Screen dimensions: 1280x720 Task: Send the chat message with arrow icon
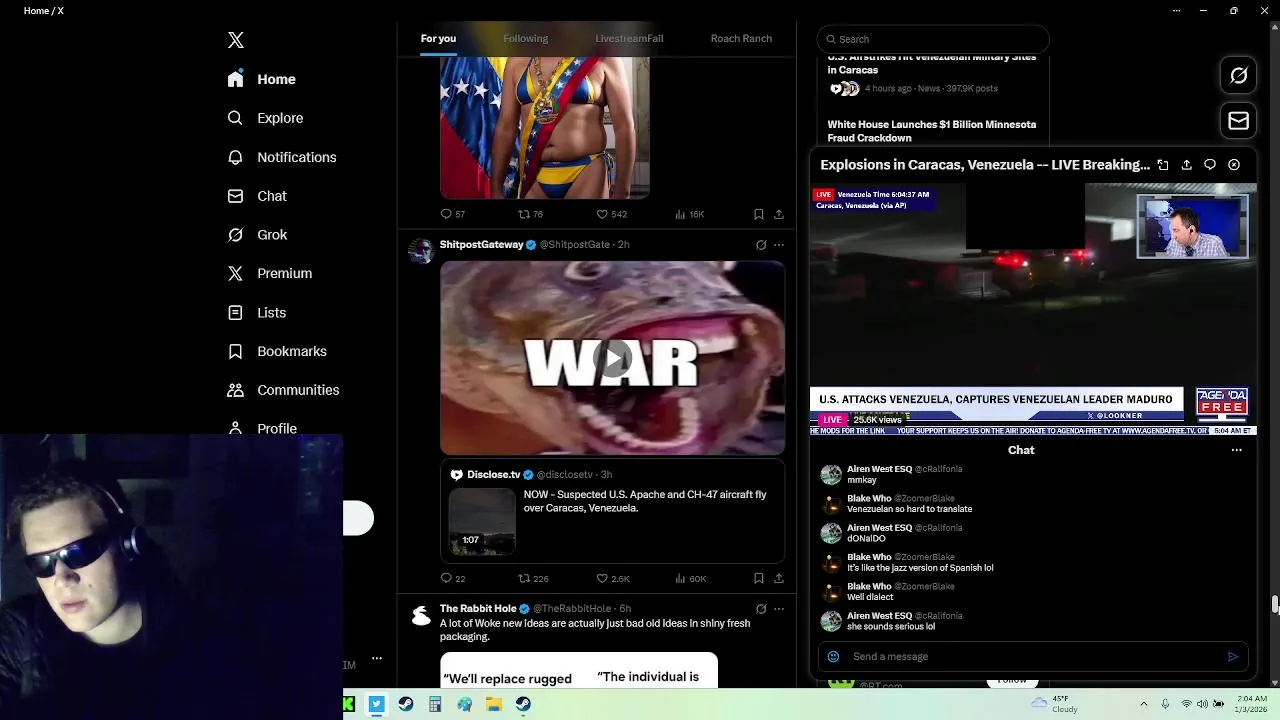(1233, 657)
